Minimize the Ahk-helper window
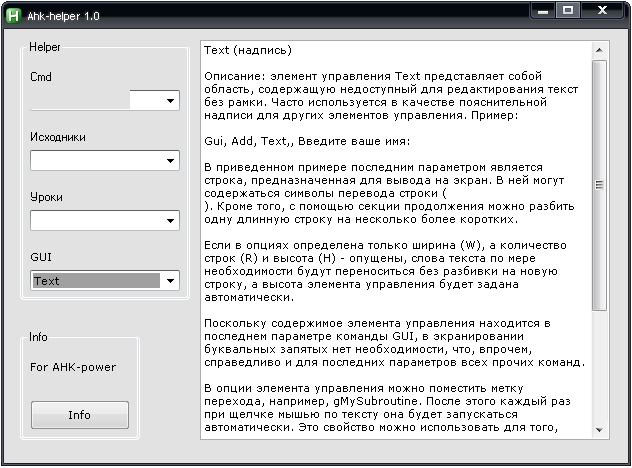Screen dimensions: 632x468 (x=543, y=11)
